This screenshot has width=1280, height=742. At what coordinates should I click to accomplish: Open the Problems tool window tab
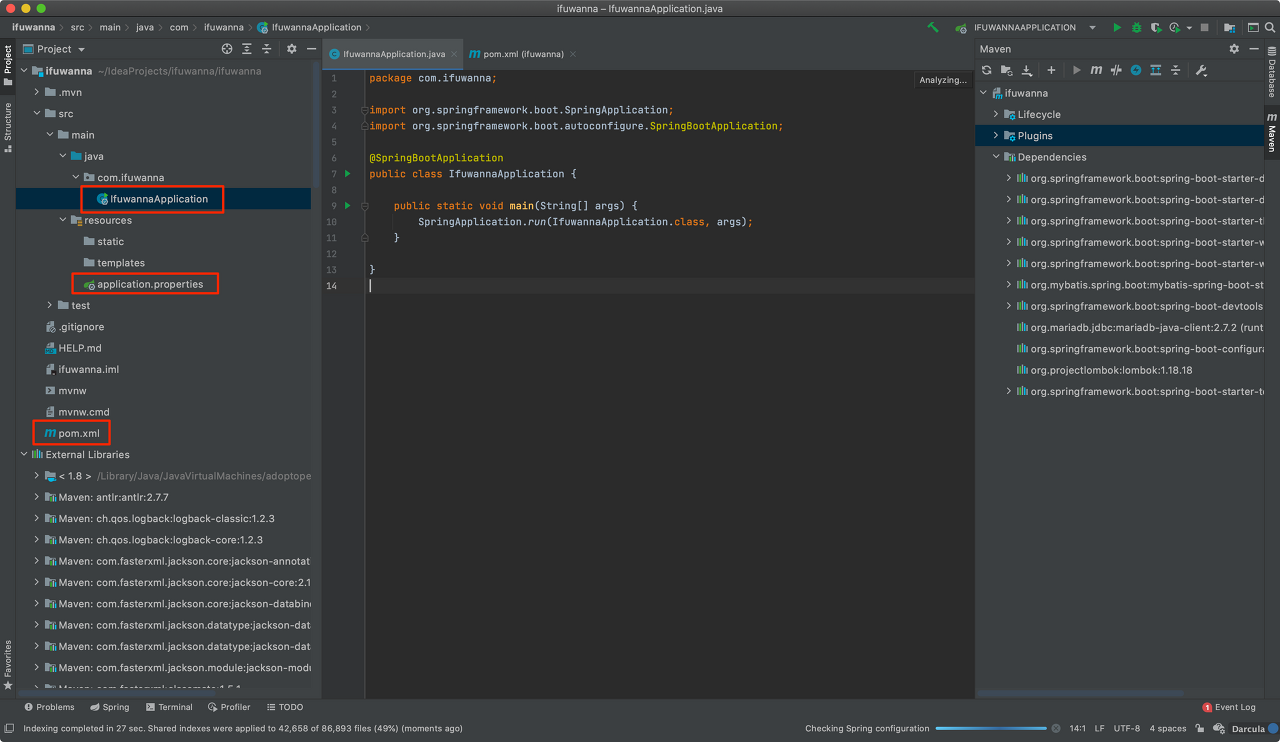(x=49, y=707)
